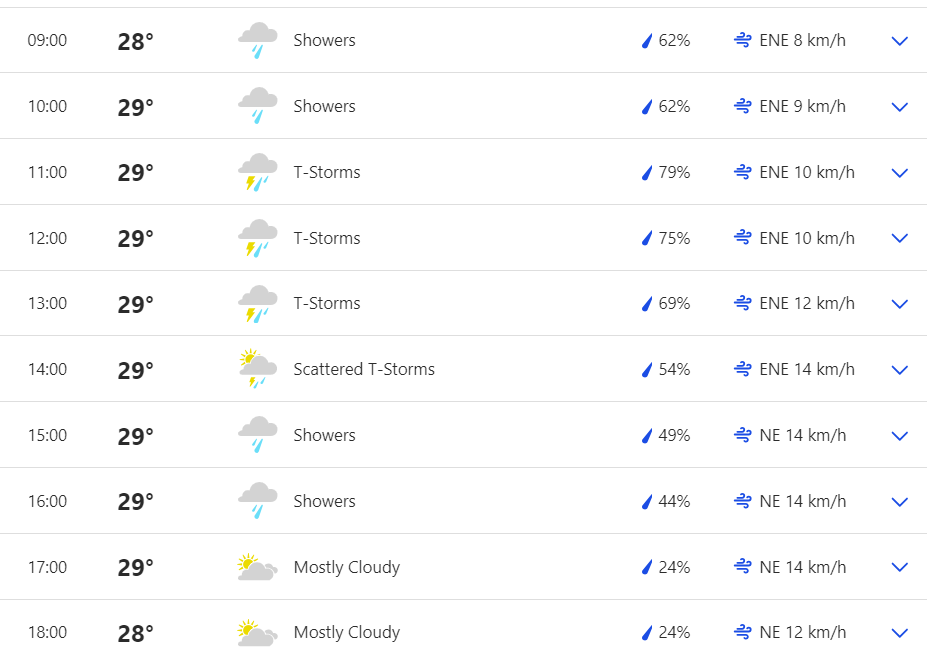Click the 29° temperature at 12:00
The height and width of the screenshot is (655, 927).
click(135, 239)
